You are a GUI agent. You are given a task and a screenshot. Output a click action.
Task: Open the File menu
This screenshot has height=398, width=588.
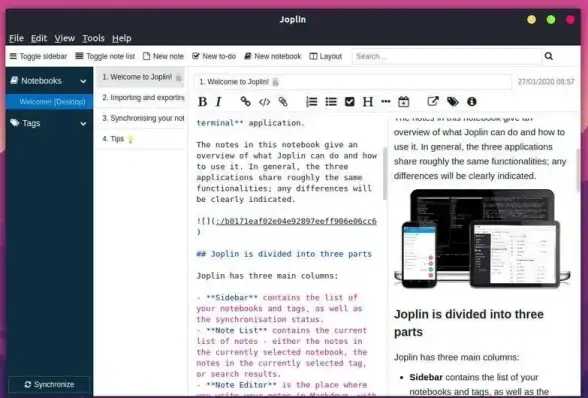coord(16,38)
